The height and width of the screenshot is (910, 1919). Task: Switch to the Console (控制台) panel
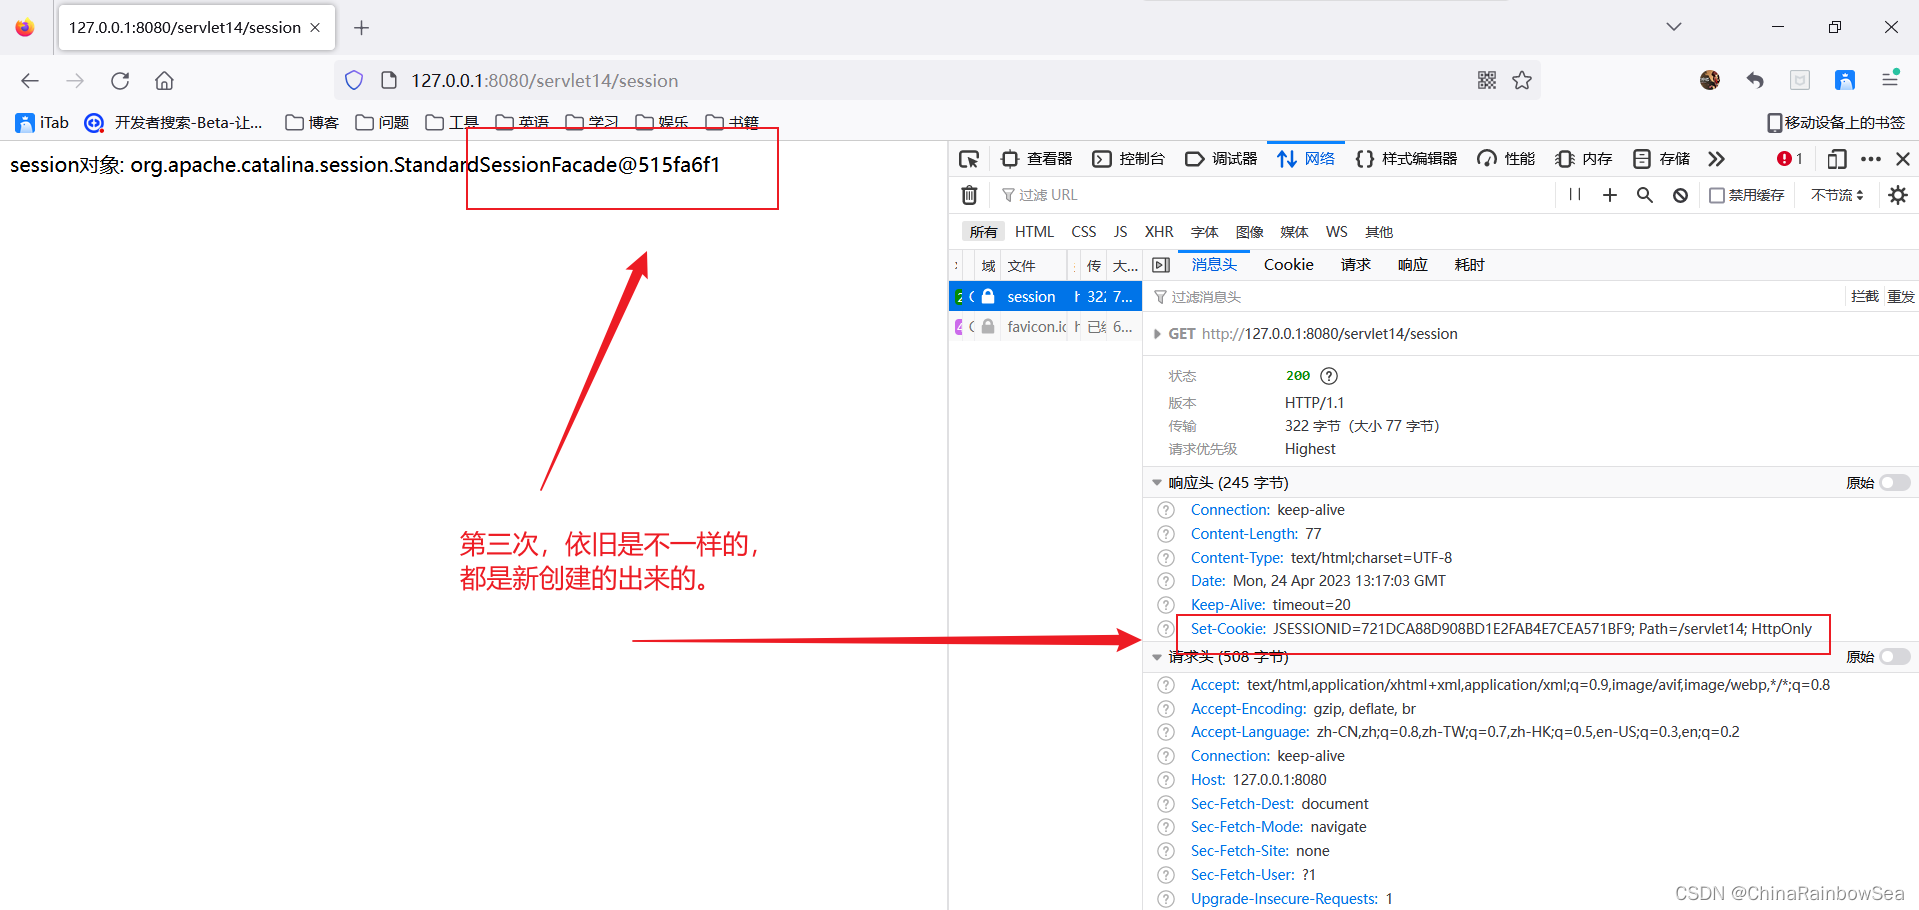(1129, 159)
